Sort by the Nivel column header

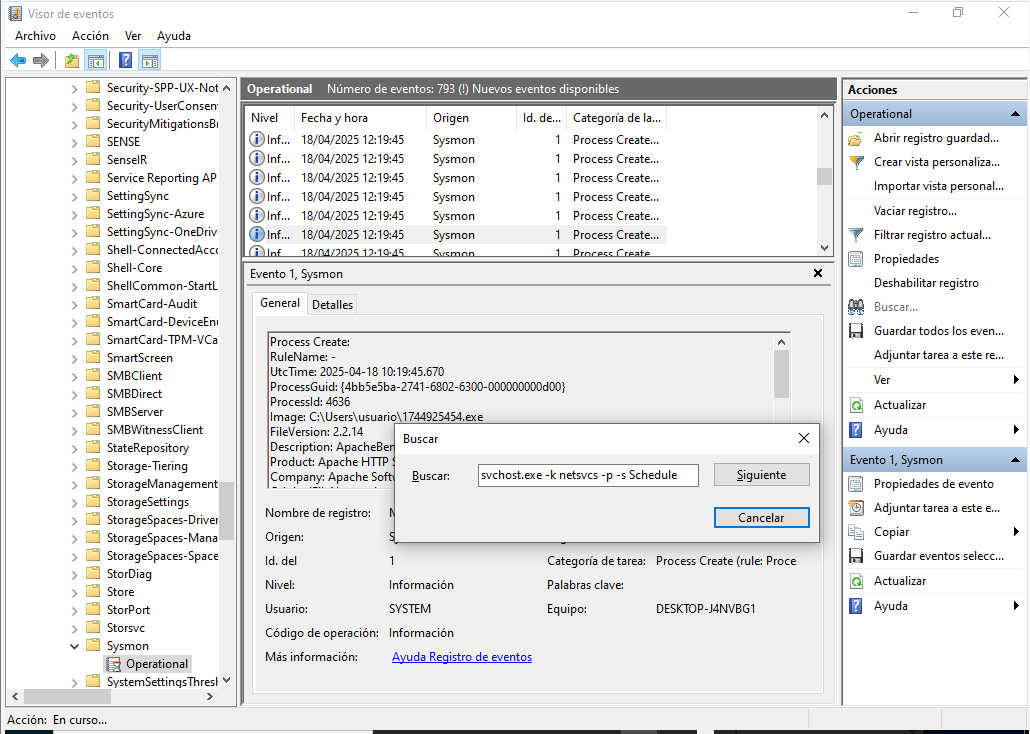[269, 118]
